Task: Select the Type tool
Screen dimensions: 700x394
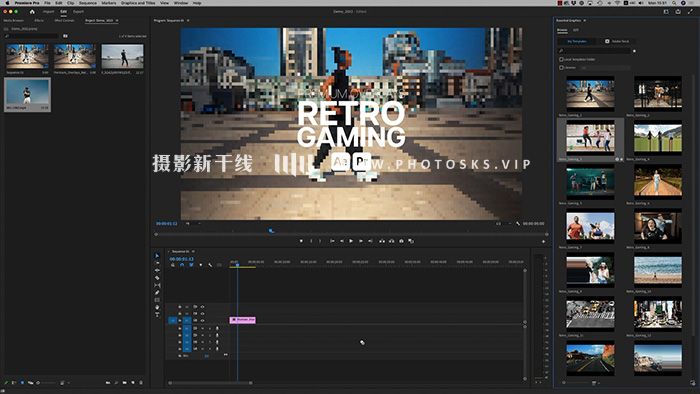Action: click(157, 315)
